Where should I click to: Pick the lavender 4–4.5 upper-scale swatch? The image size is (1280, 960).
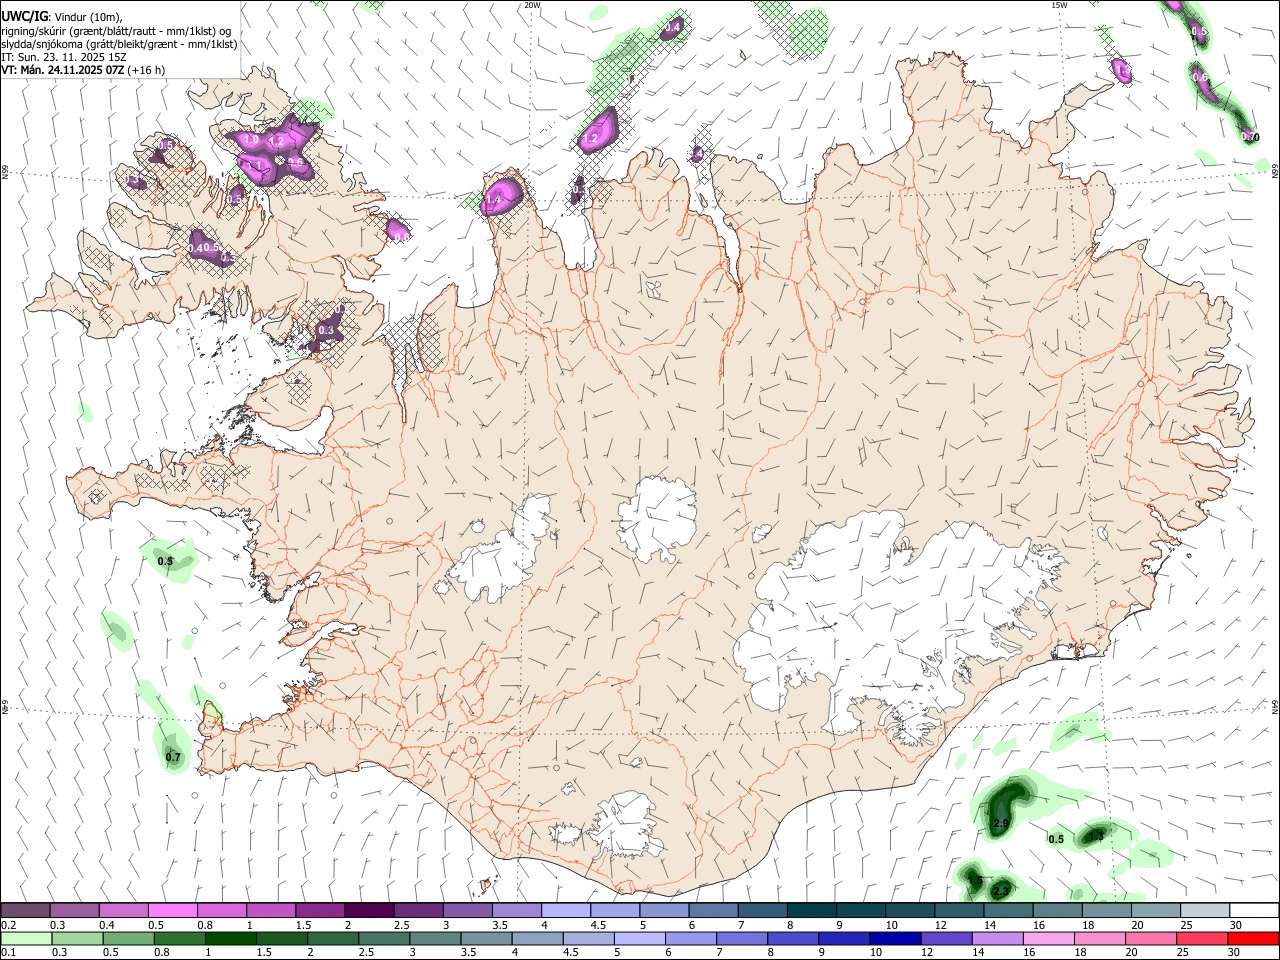click(x=566, y=911)
